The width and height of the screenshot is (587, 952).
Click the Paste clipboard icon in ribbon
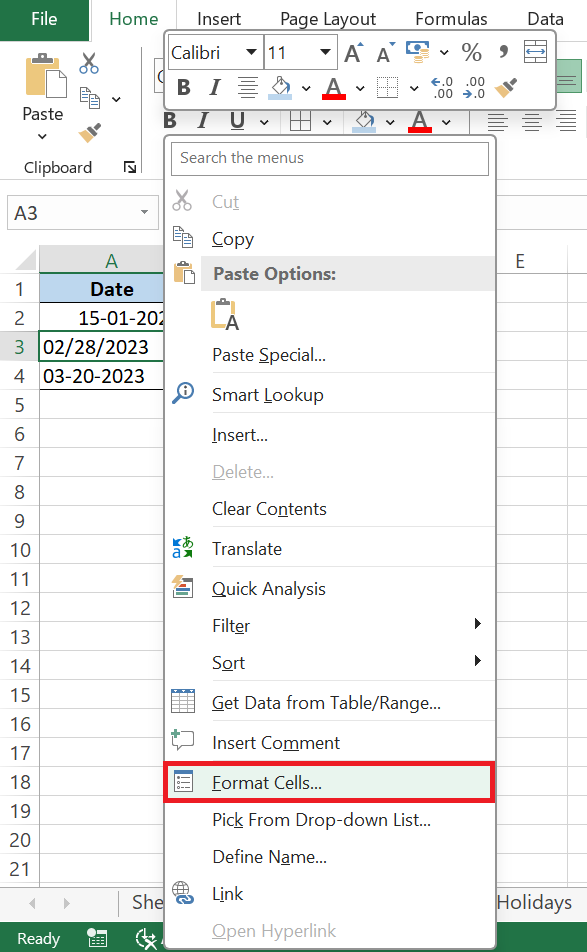pyautogui.click(x=46, y=76)
